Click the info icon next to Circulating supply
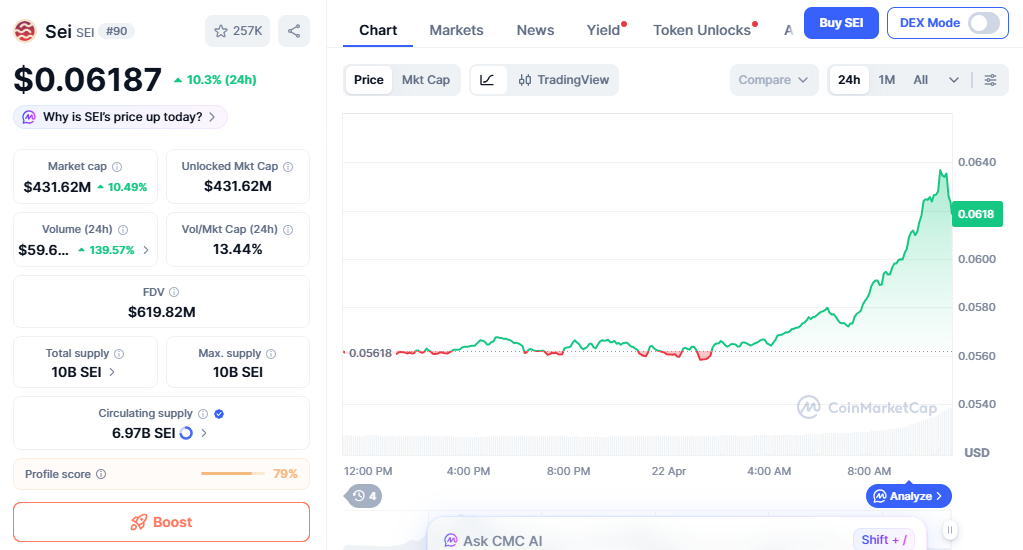This screenshot has width=1023, height=550. point(203,414)
